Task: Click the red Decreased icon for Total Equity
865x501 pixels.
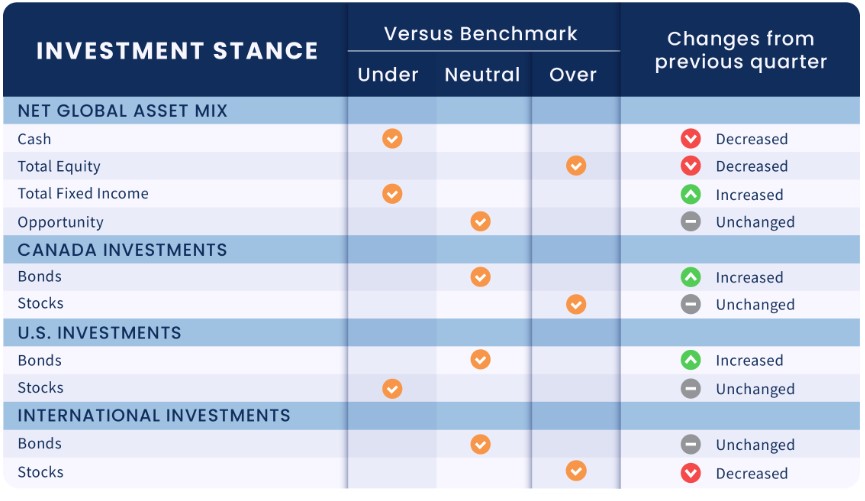Action: [x=691, y=166]
